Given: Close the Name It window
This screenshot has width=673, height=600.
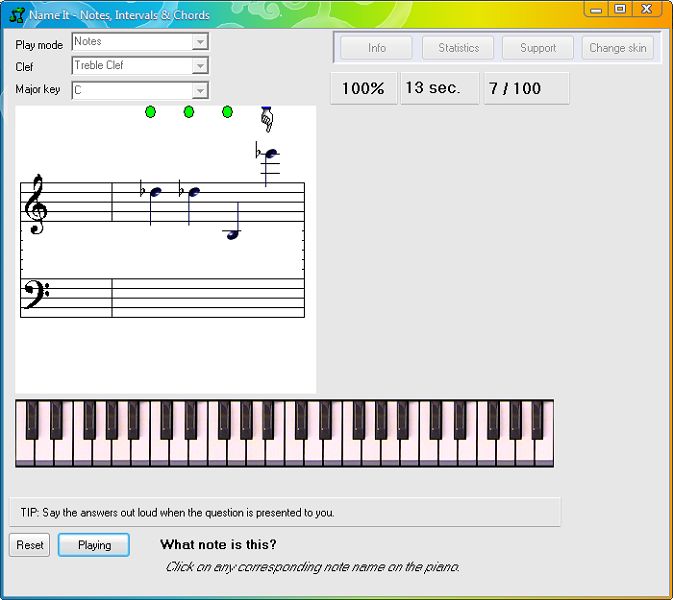Looking at the screenshot, I should point(647,9).
